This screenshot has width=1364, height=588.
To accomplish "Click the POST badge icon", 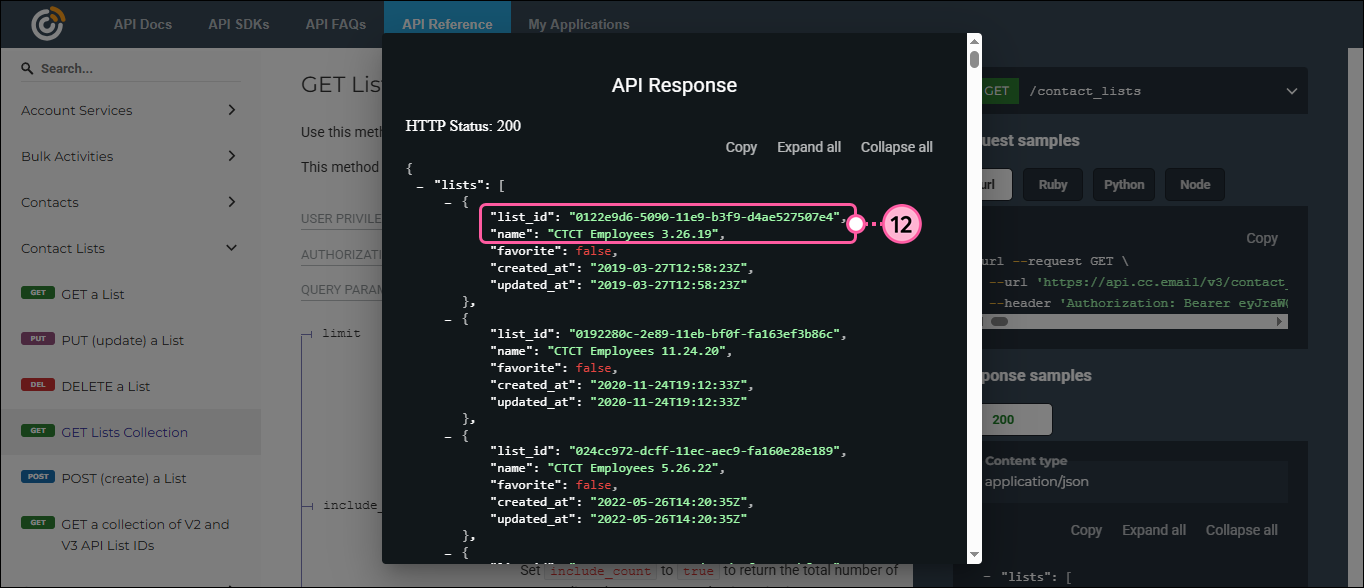I will (x=37, y=477).
